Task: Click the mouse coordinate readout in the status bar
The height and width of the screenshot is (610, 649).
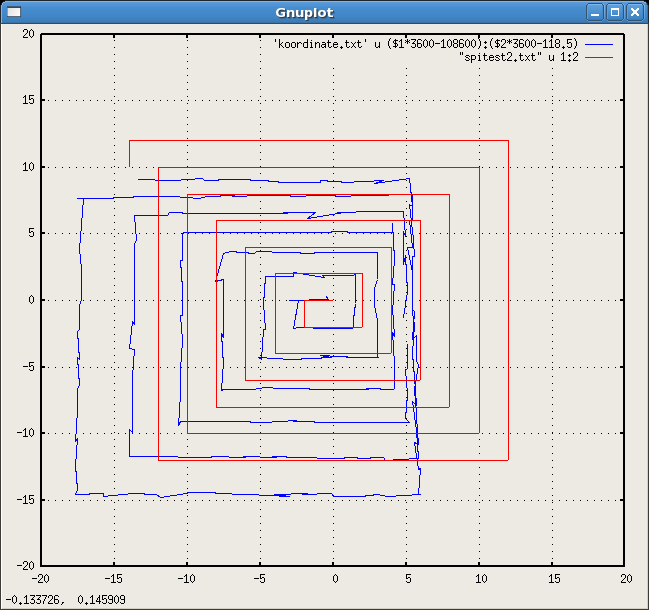Action: point(65,600)
